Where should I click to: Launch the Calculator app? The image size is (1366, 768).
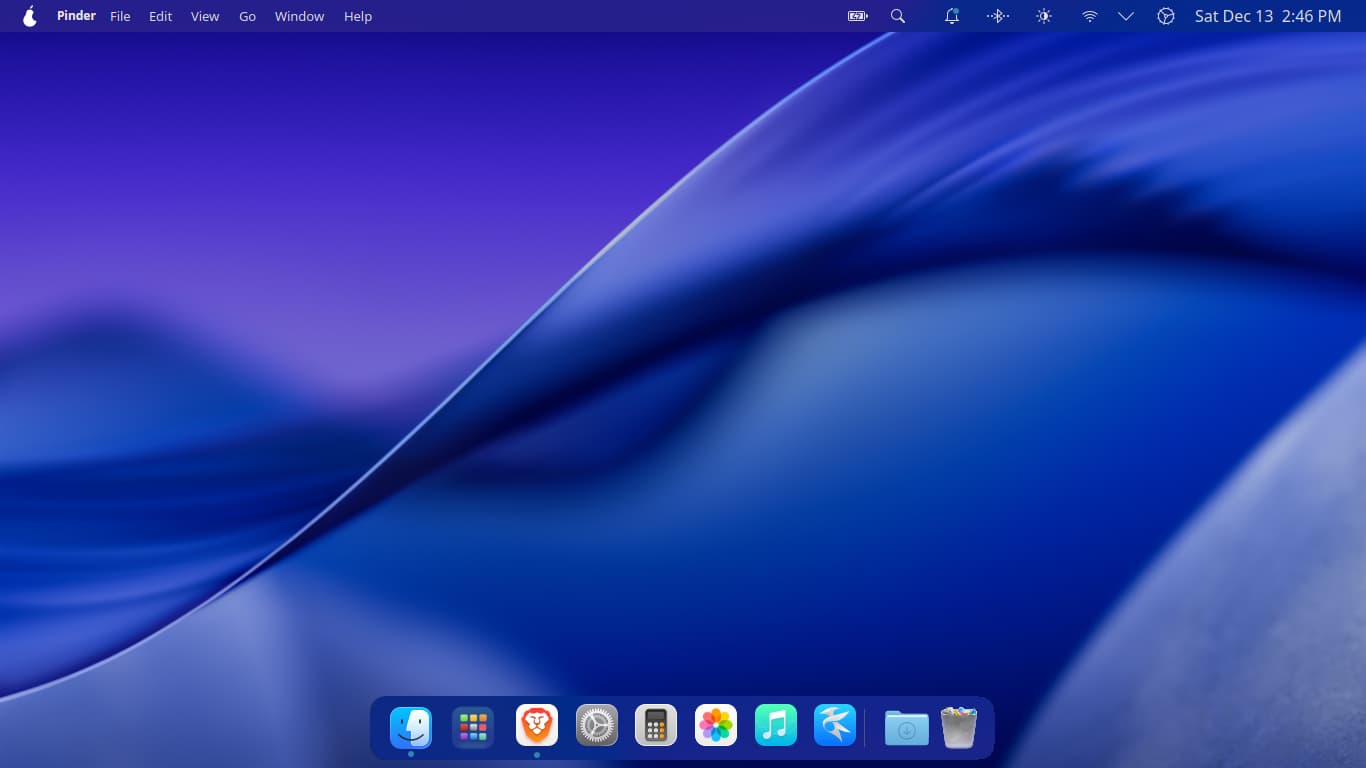pyautogui.click(x=656, y=726)
